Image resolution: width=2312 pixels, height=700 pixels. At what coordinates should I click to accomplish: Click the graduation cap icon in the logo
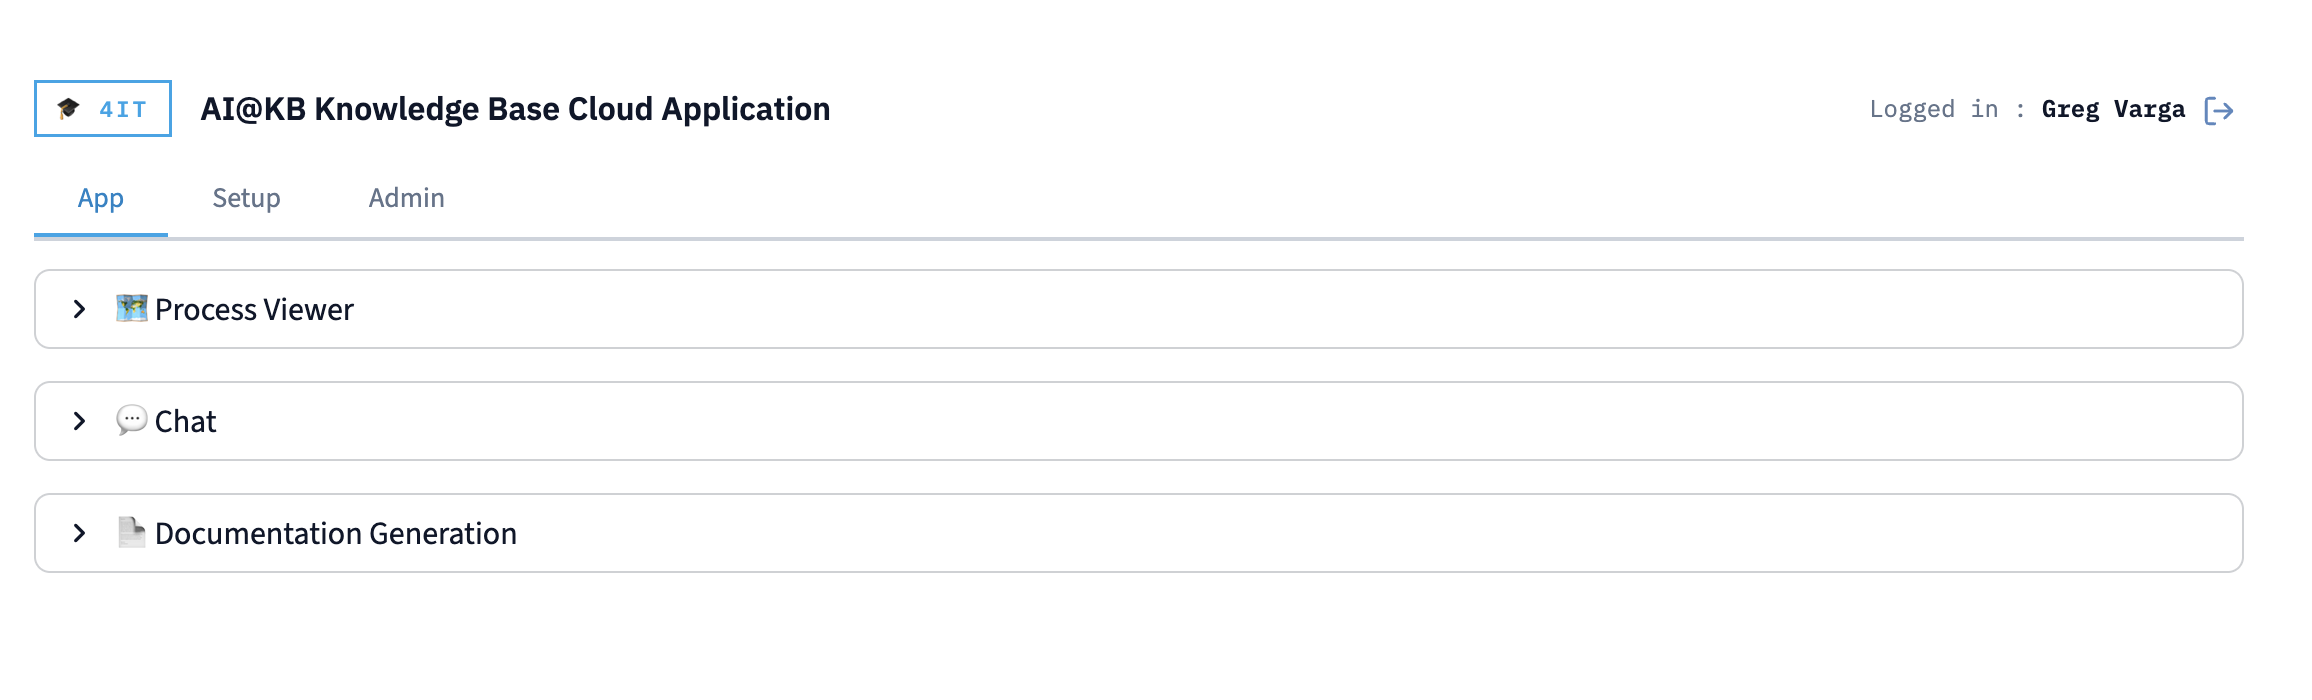pyautogui.click(x=68, y=108)
